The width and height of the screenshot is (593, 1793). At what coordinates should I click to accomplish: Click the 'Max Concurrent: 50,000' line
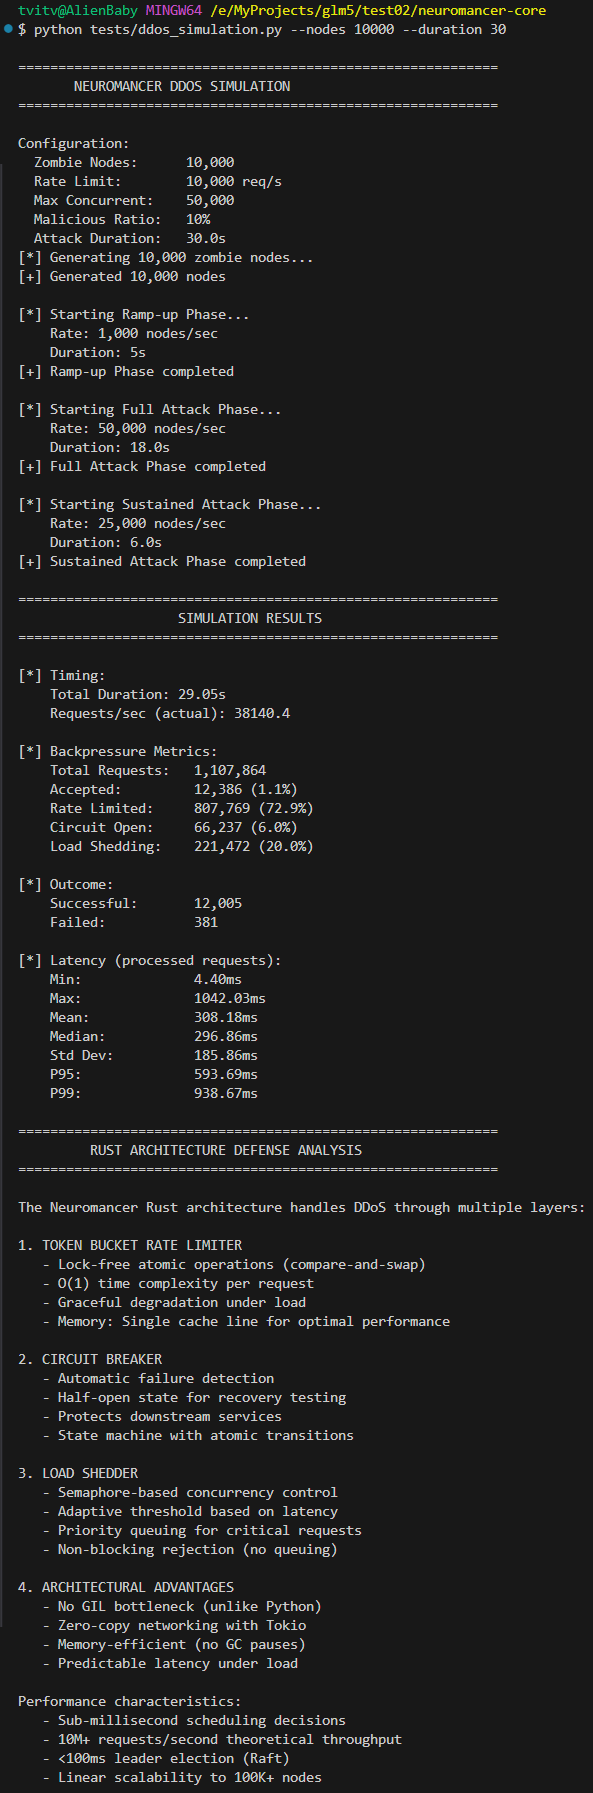tap(134, 201)
